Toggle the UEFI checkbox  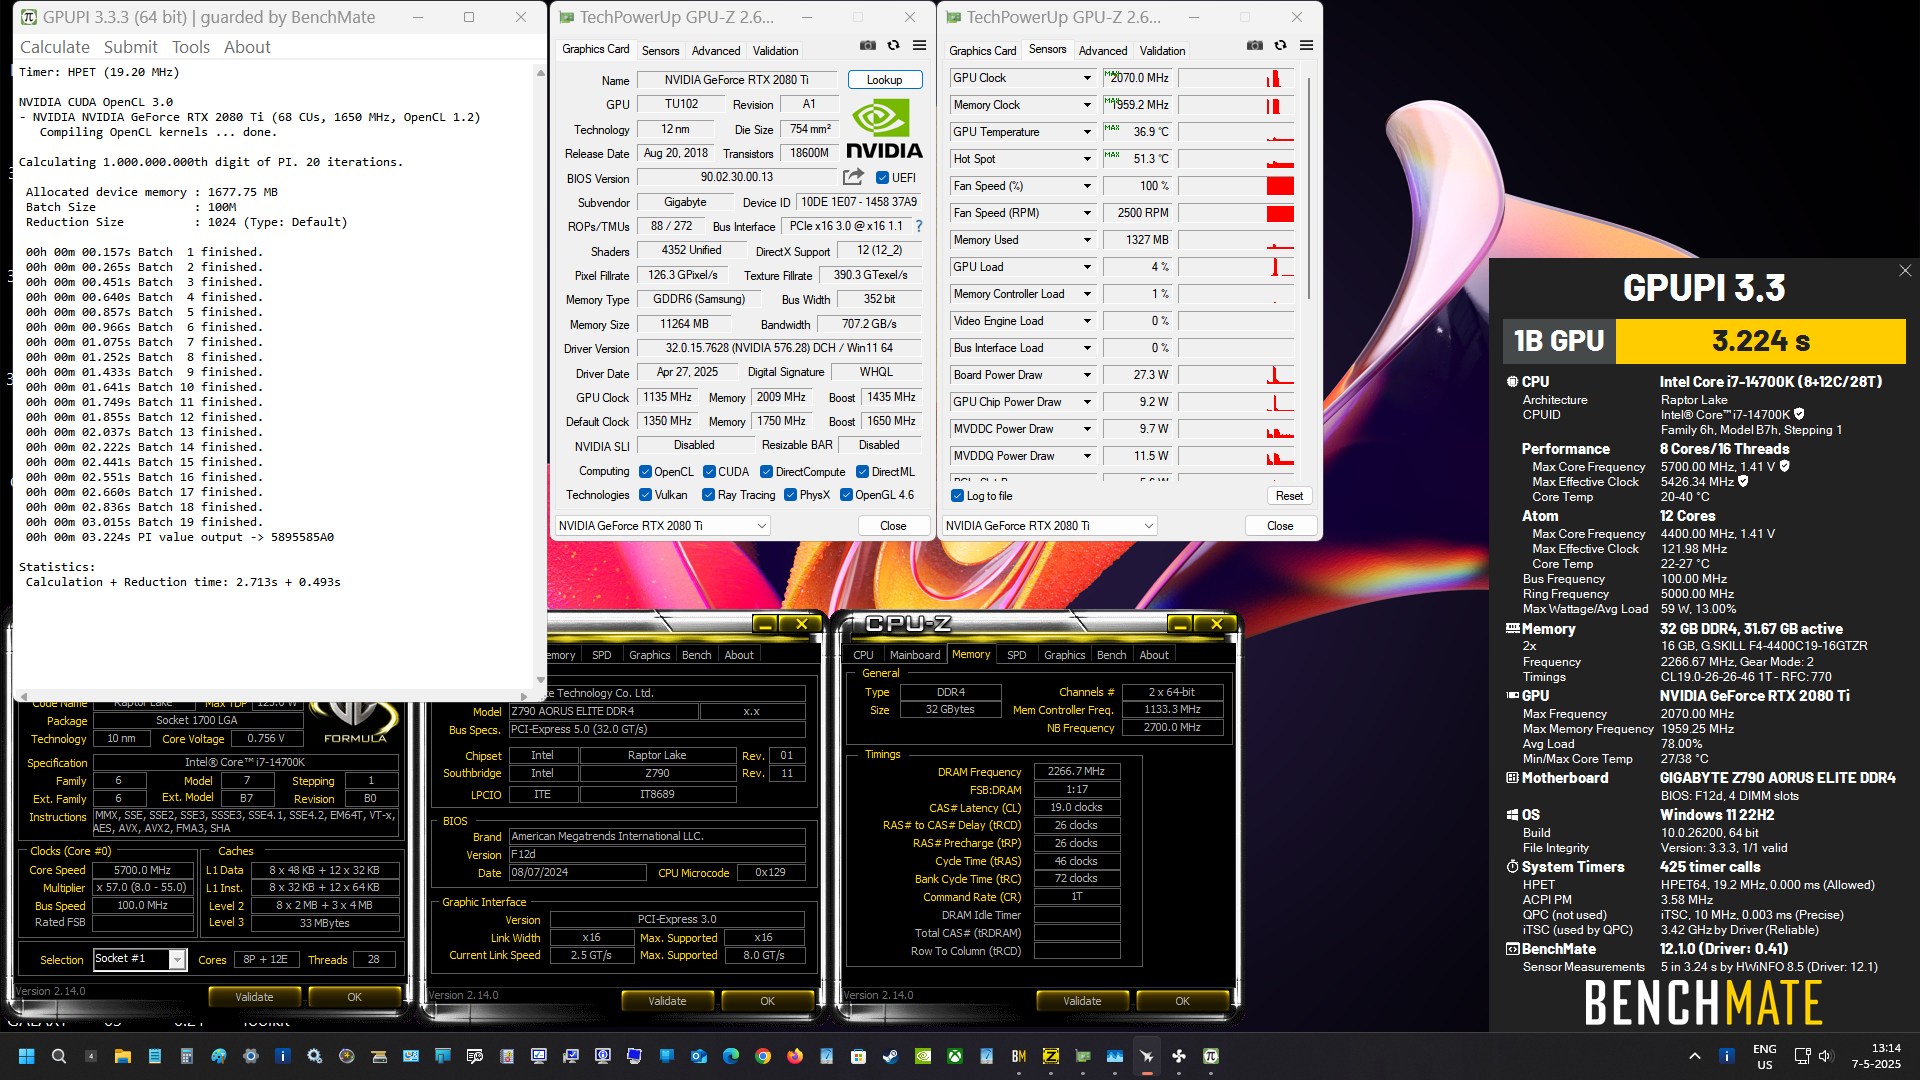coord(882,178)
